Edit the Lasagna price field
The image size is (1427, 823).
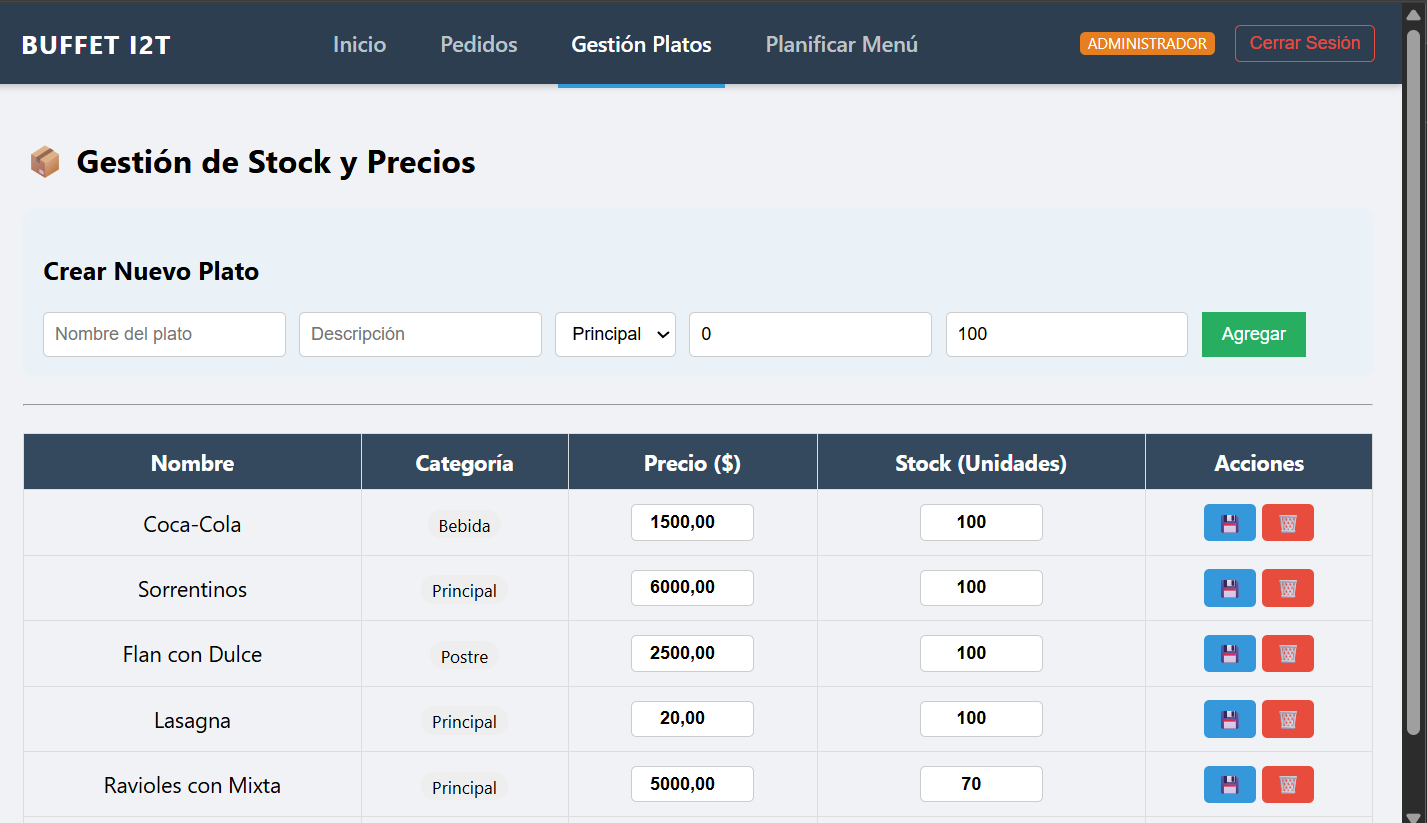[692, 719]
